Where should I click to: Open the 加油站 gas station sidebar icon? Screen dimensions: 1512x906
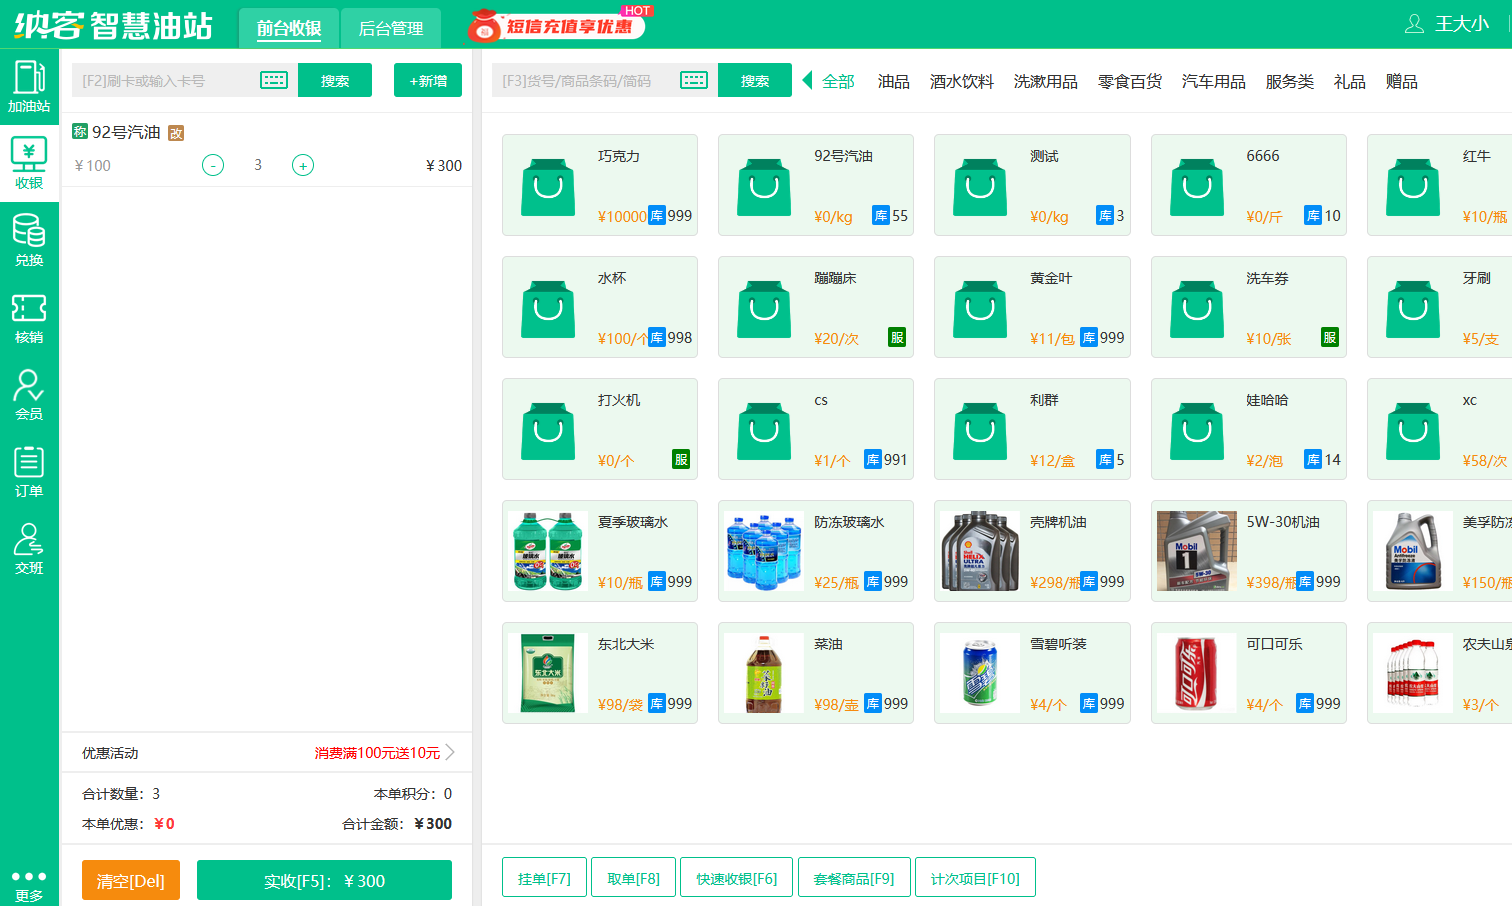(29, 86)
